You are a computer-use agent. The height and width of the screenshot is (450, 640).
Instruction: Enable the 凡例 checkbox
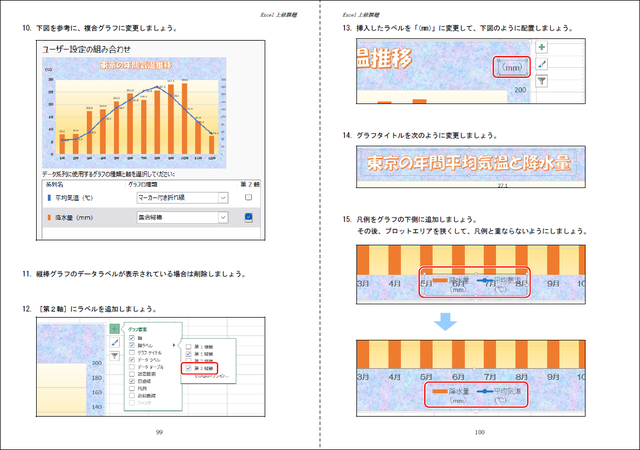pyautogui.click(x=132, y=388)
